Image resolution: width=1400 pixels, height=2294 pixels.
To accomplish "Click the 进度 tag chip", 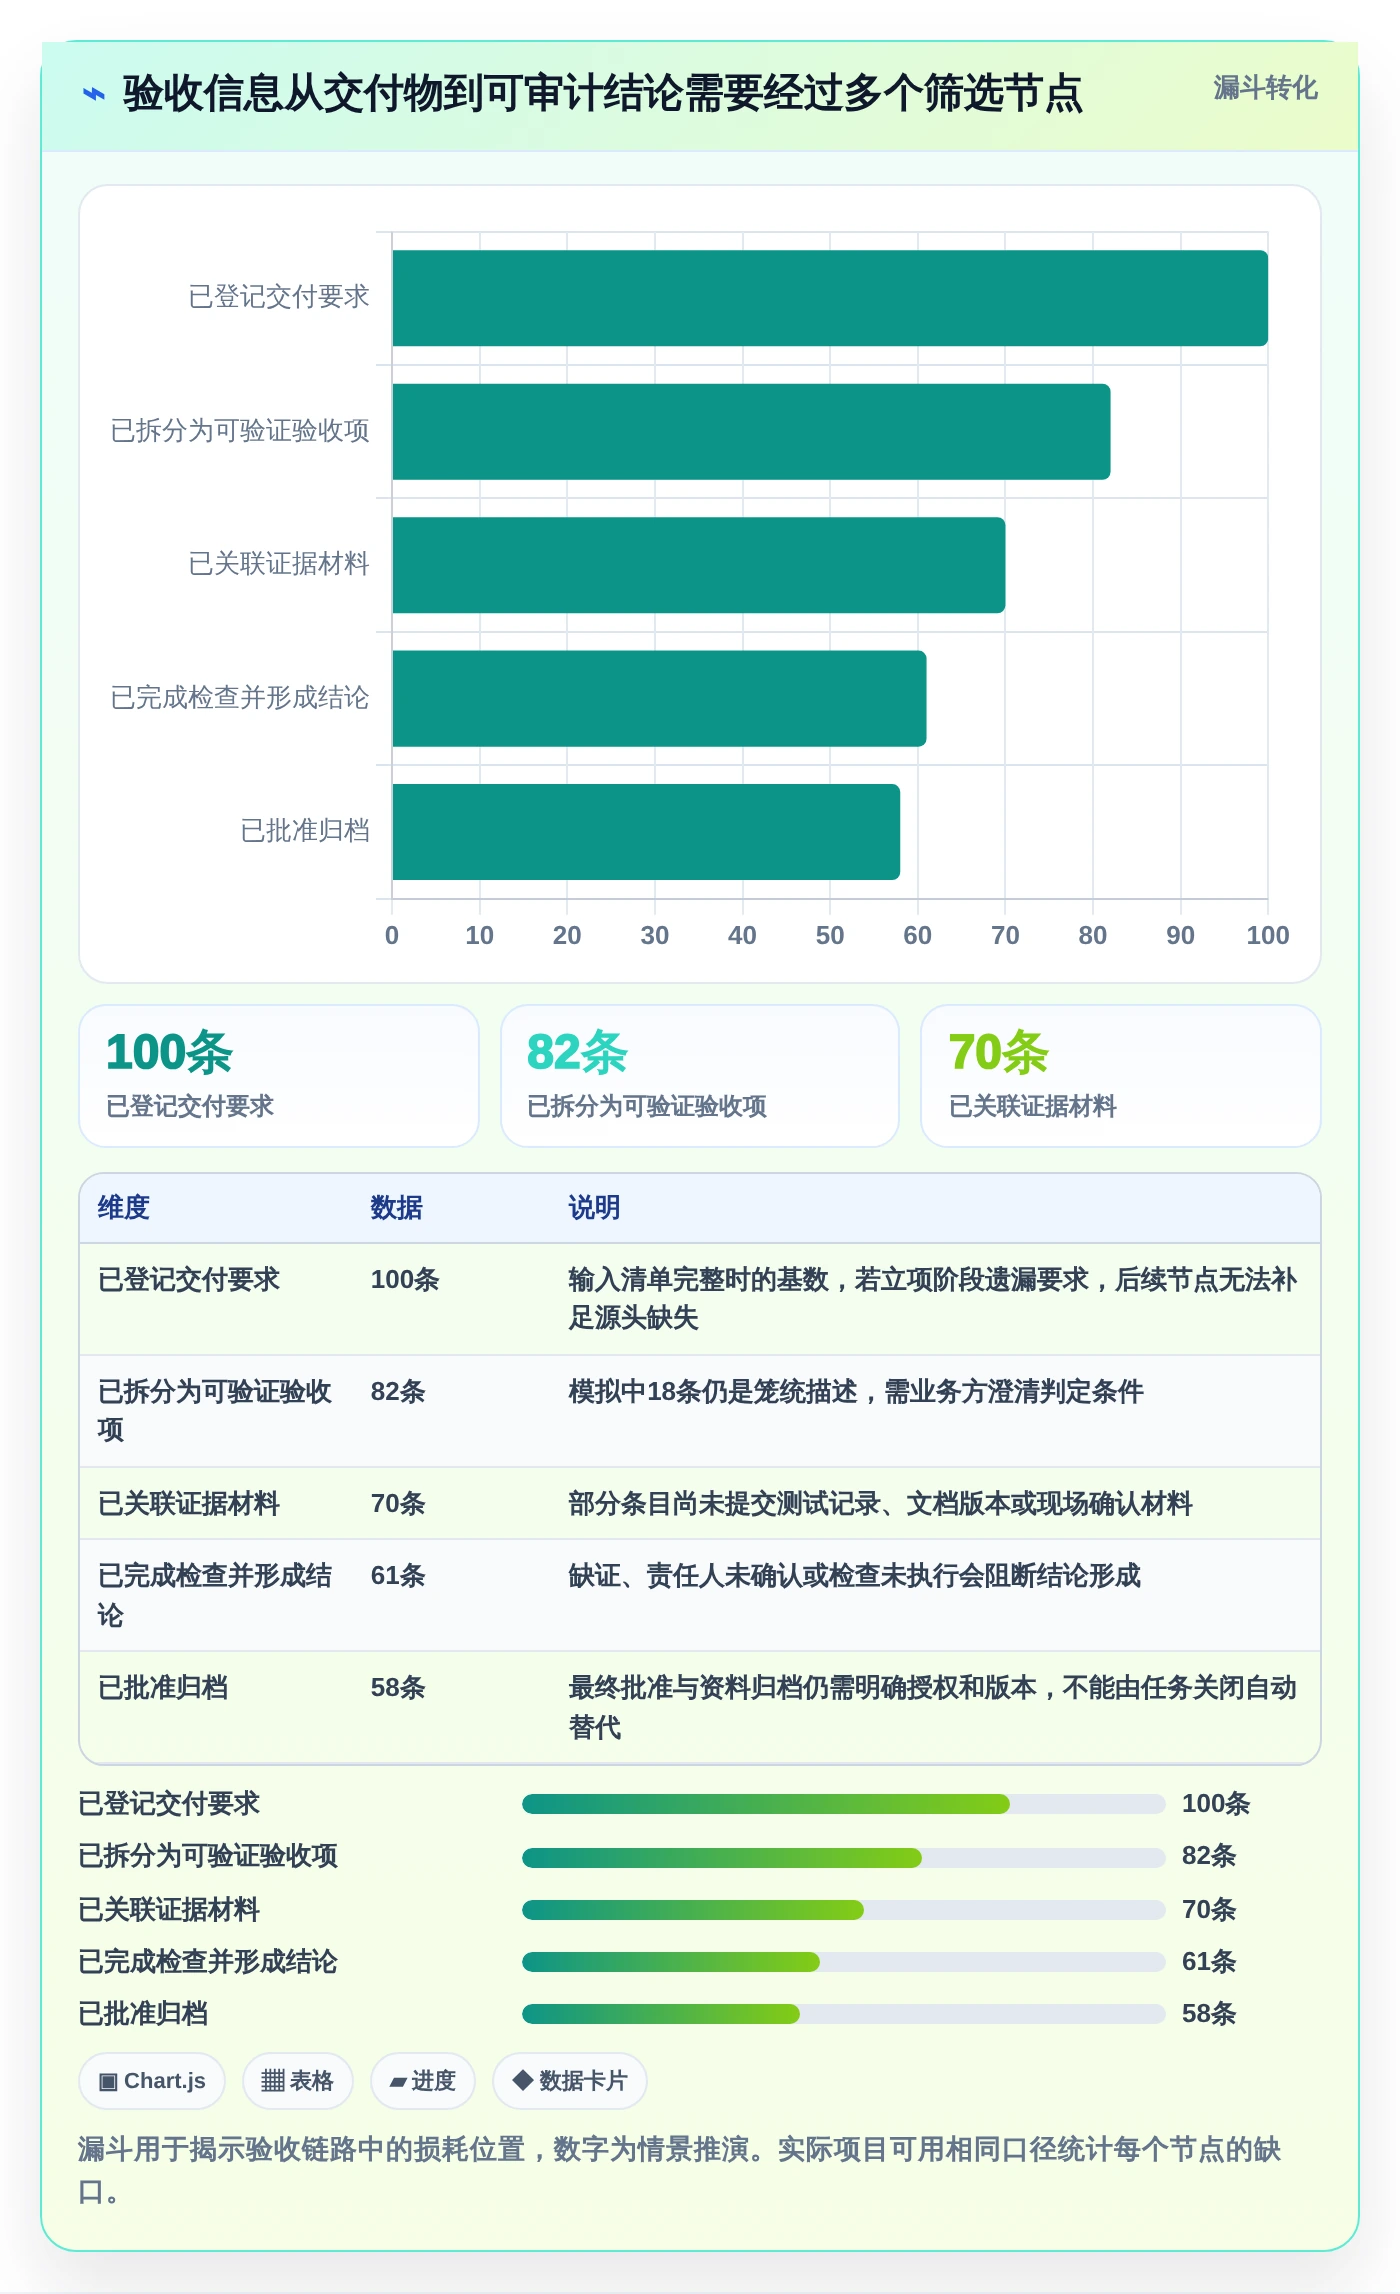I will 422,2081.
